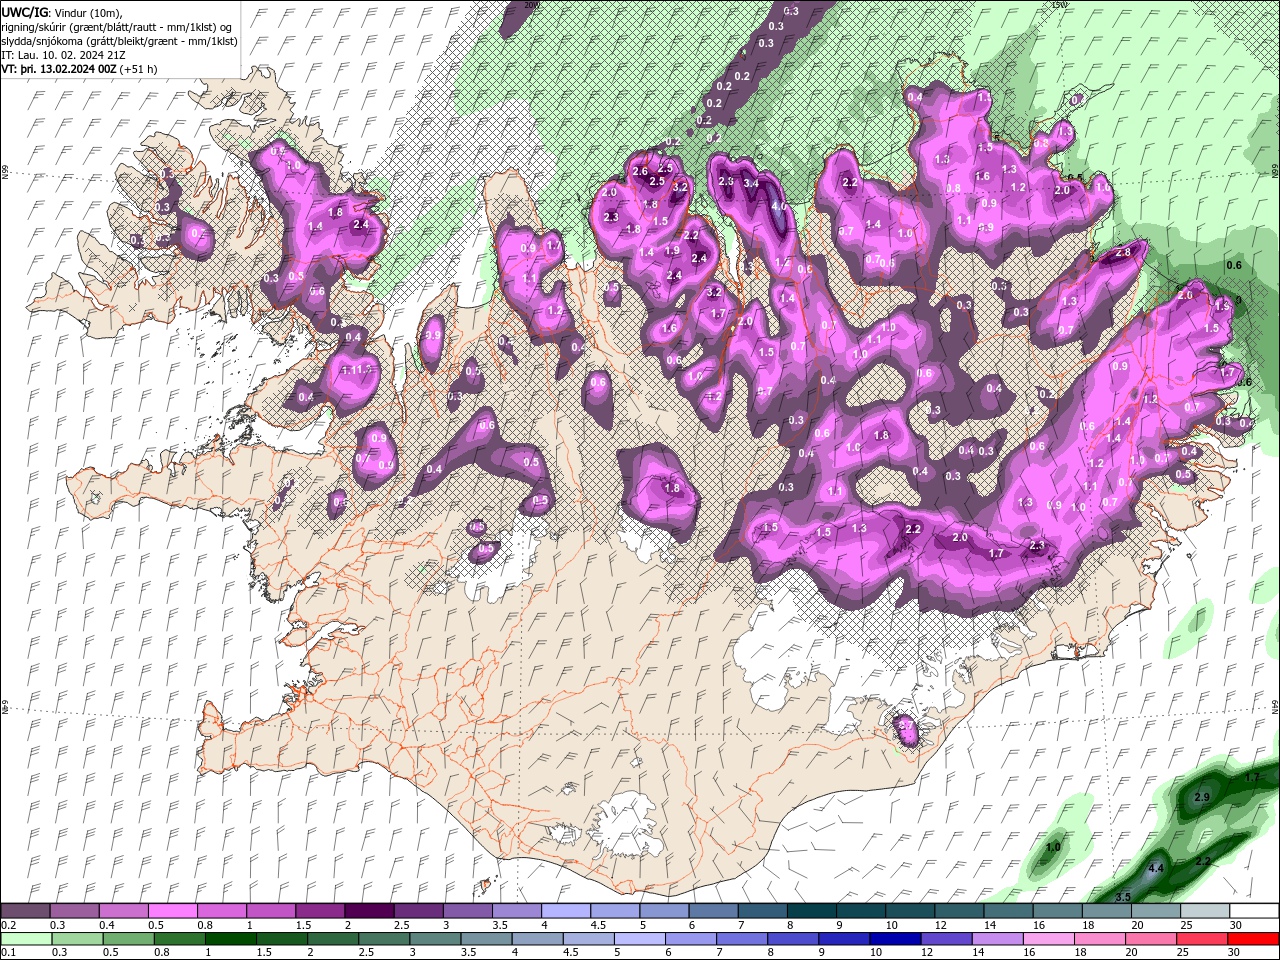Pick the top legend swatch labeled 0.2

pos(25,912)
